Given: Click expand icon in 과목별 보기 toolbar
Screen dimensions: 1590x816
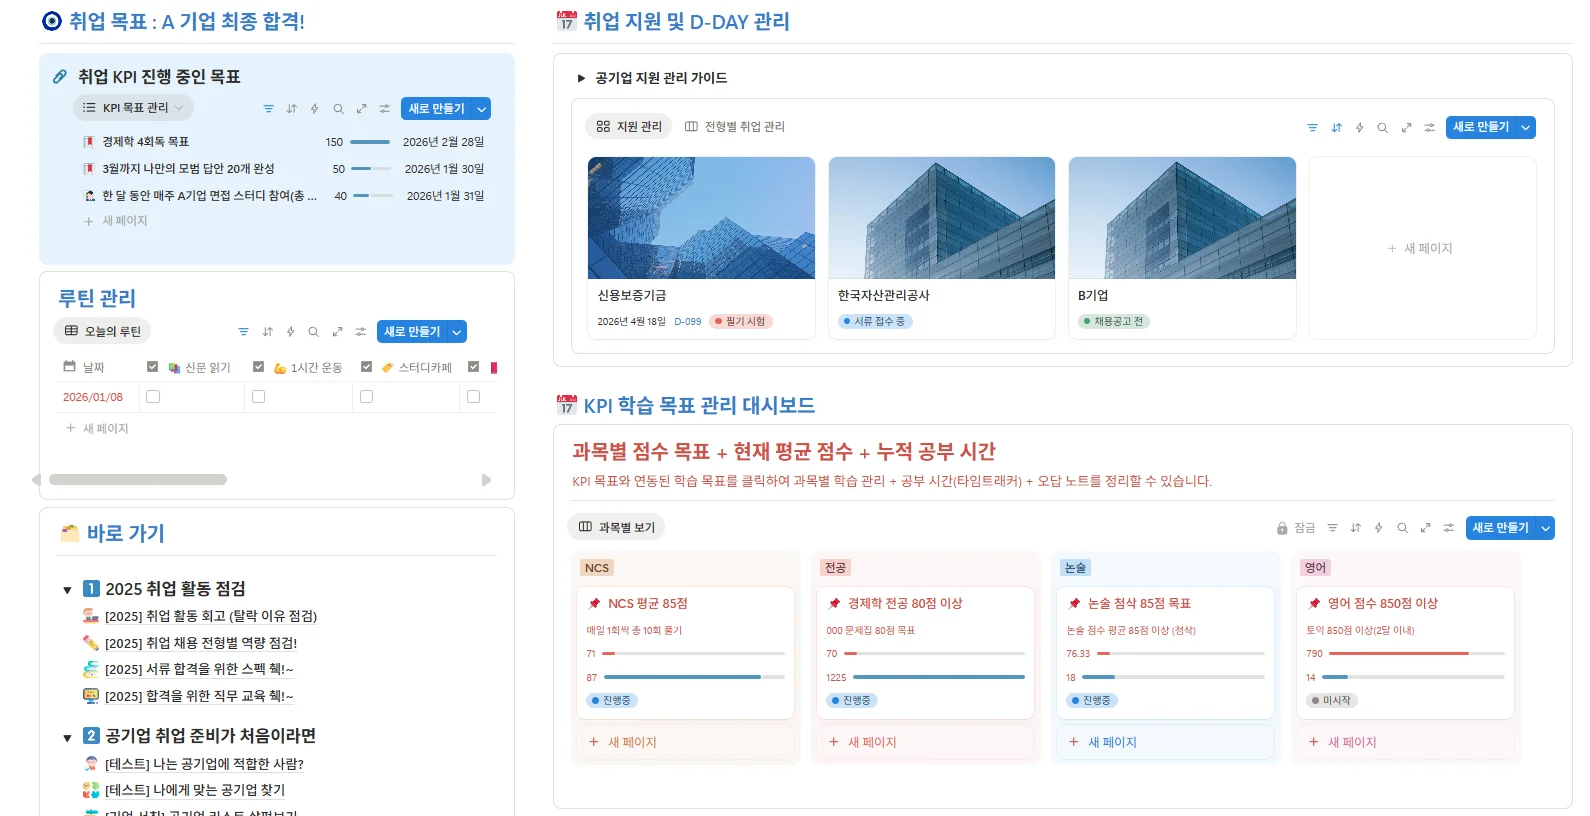Looking at the screenshot, I should point(1425,528).
